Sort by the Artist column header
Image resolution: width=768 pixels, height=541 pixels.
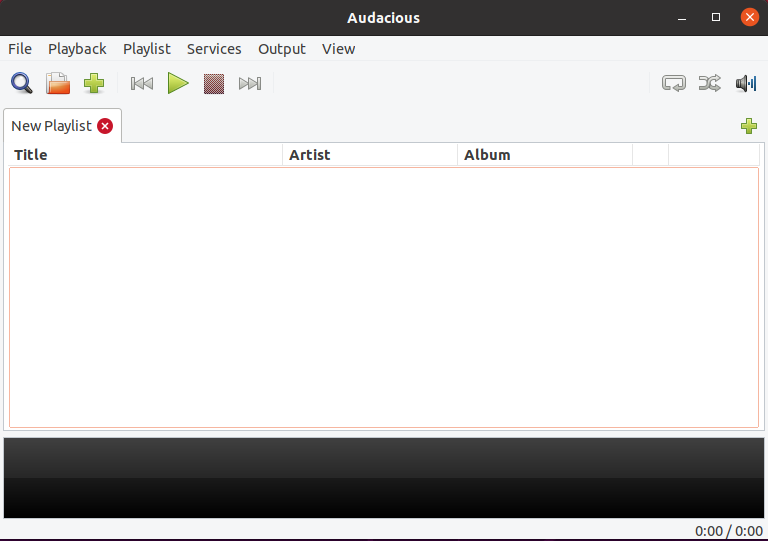coord(370,155)
